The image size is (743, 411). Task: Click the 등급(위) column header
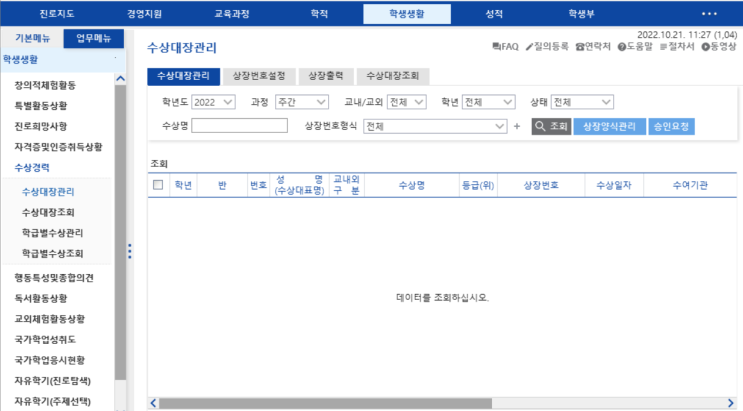pos(478,185)
